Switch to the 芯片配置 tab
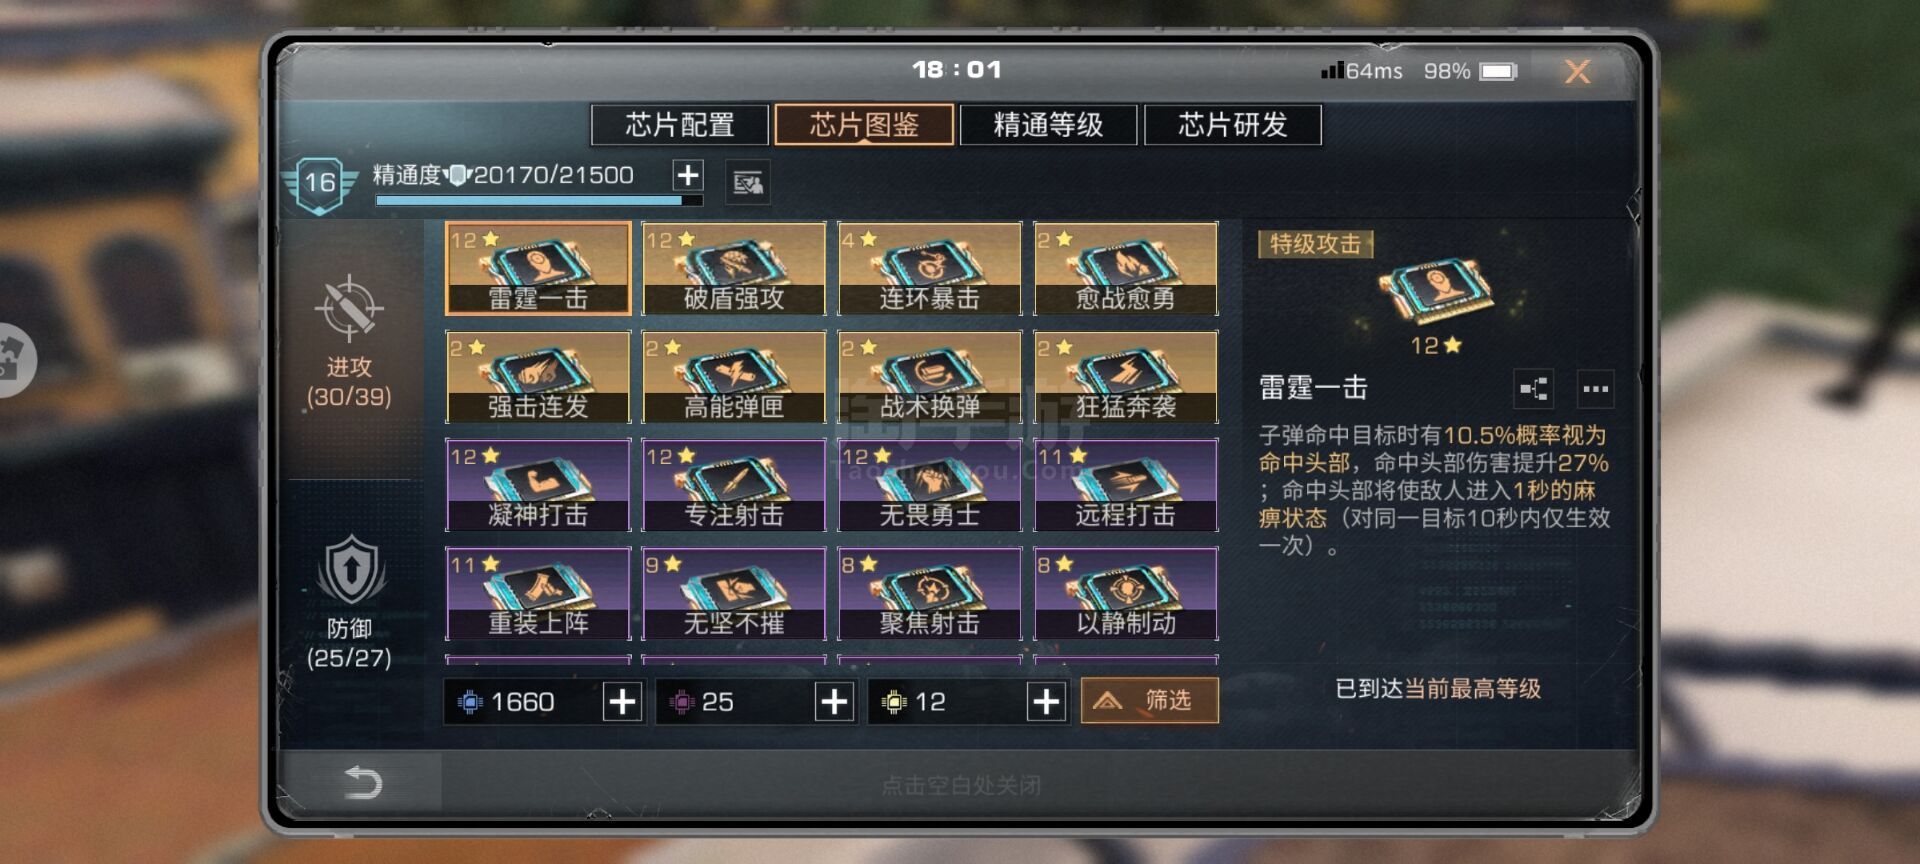This screenshot has height=864, width=1920. pyautogui.click(x=680, y=125)
